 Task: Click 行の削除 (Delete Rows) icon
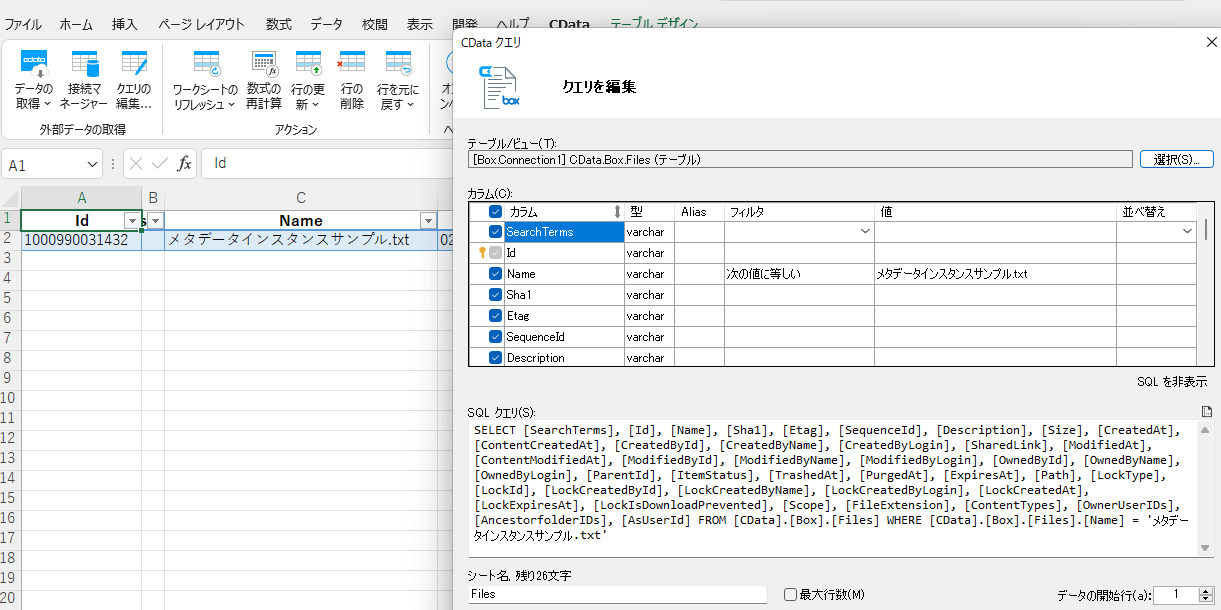point(352,80)
